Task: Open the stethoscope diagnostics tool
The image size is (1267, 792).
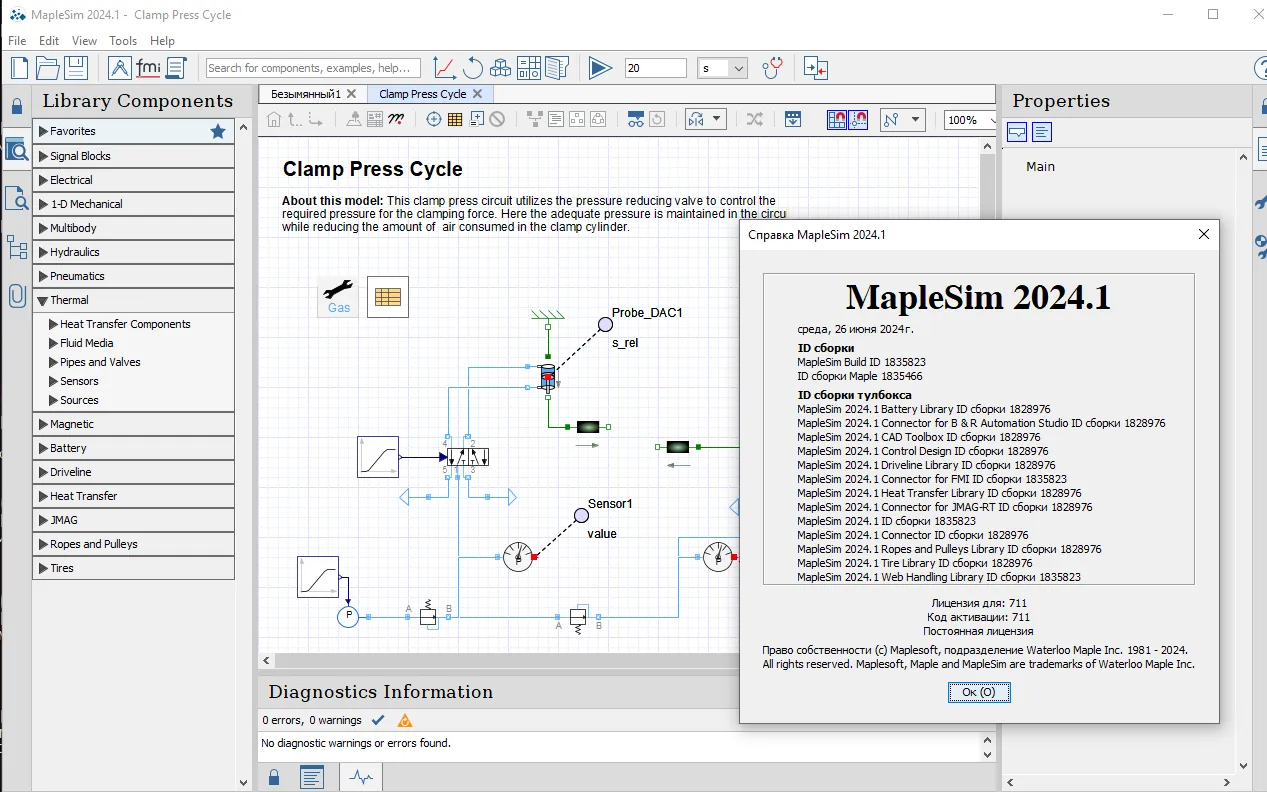Action: pos(772,68)
